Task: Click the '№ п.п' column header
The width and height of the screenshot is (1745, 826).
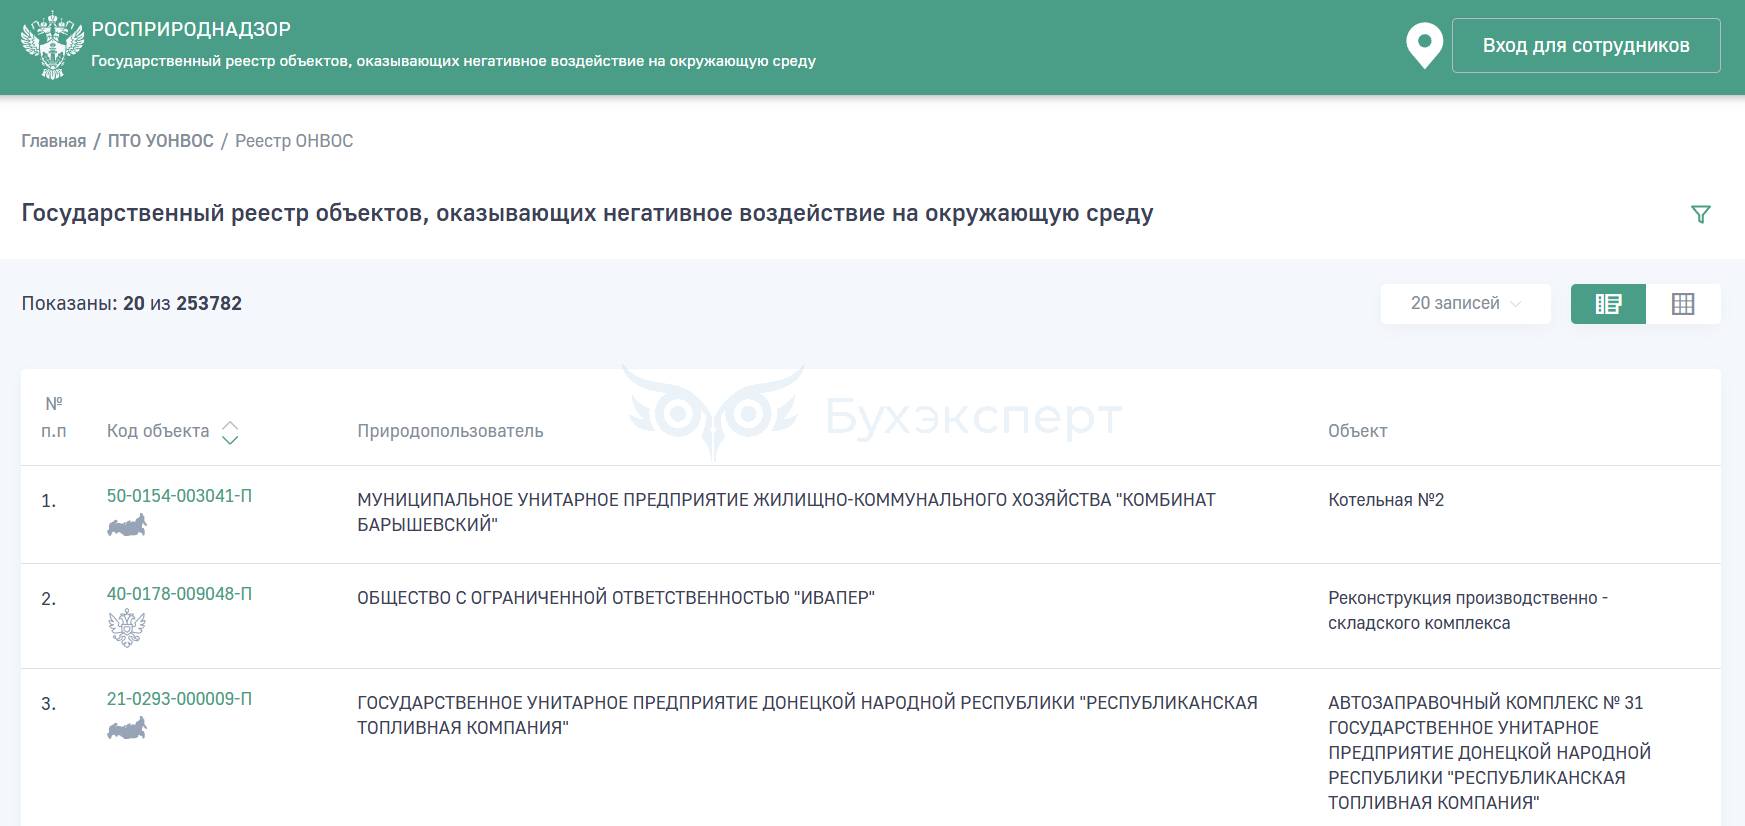Action: [54, 417]
